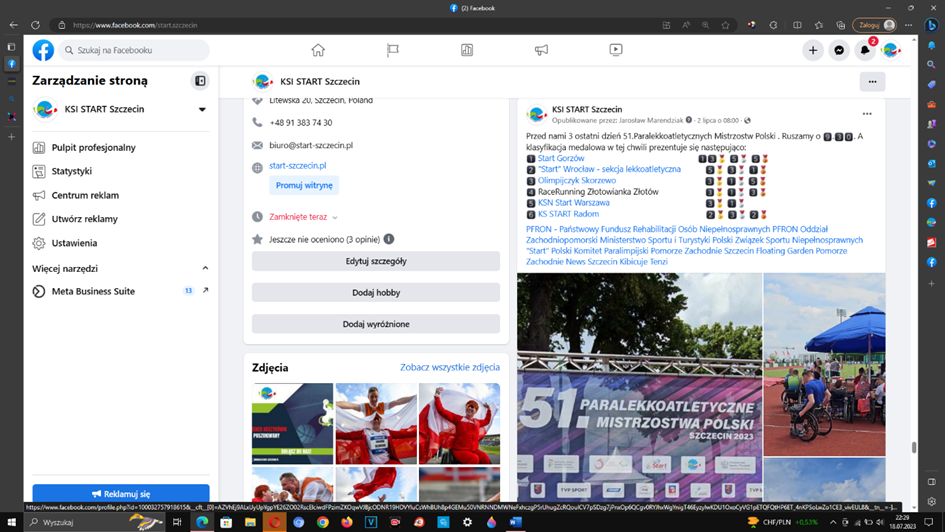945x532 pixels.
Task: Open page options three-dots button
Action: 872,81
